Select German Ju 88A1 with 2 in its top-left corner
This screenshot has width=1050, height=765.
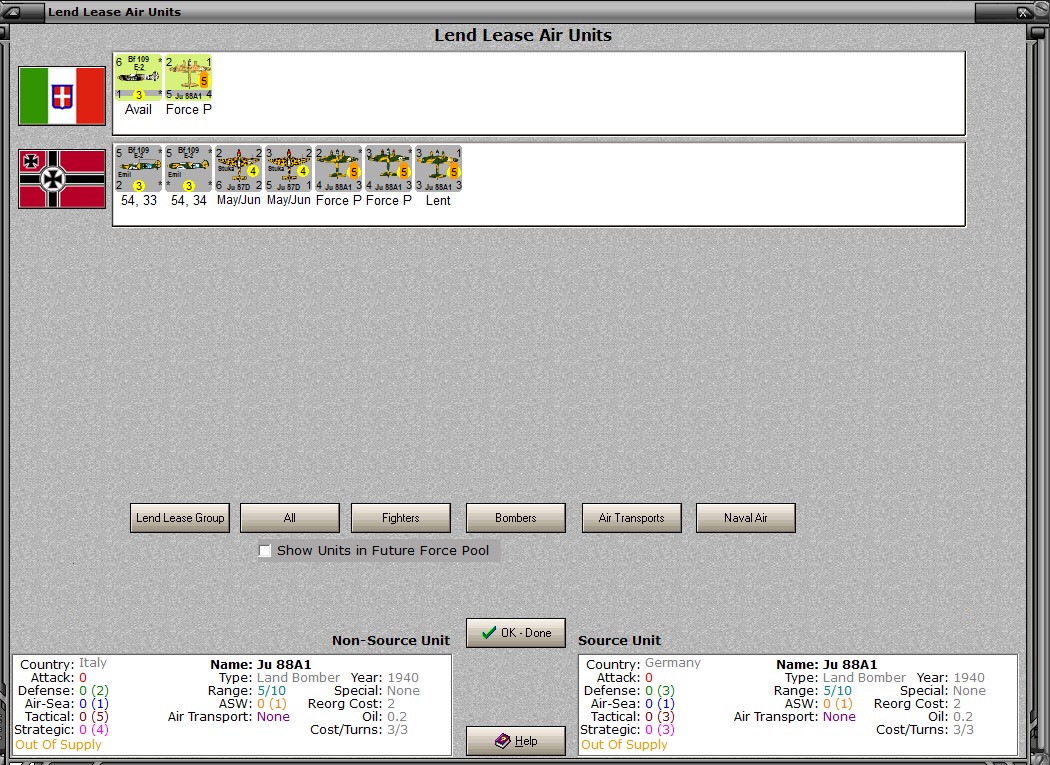338,168
